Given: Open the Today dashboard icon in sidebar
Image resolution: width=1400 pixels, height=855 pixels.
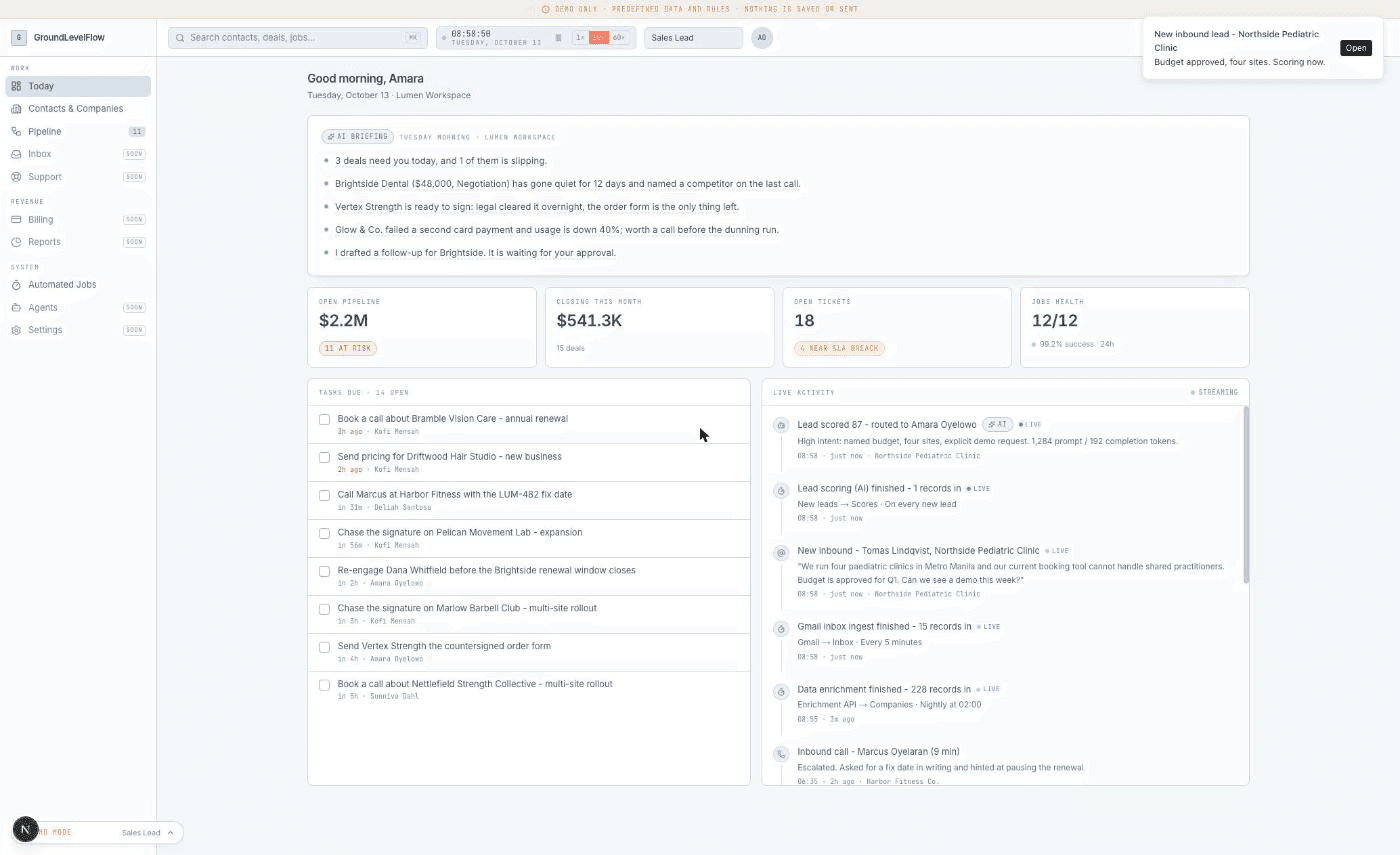Looking at the screenshot, I should coord(16,86).
